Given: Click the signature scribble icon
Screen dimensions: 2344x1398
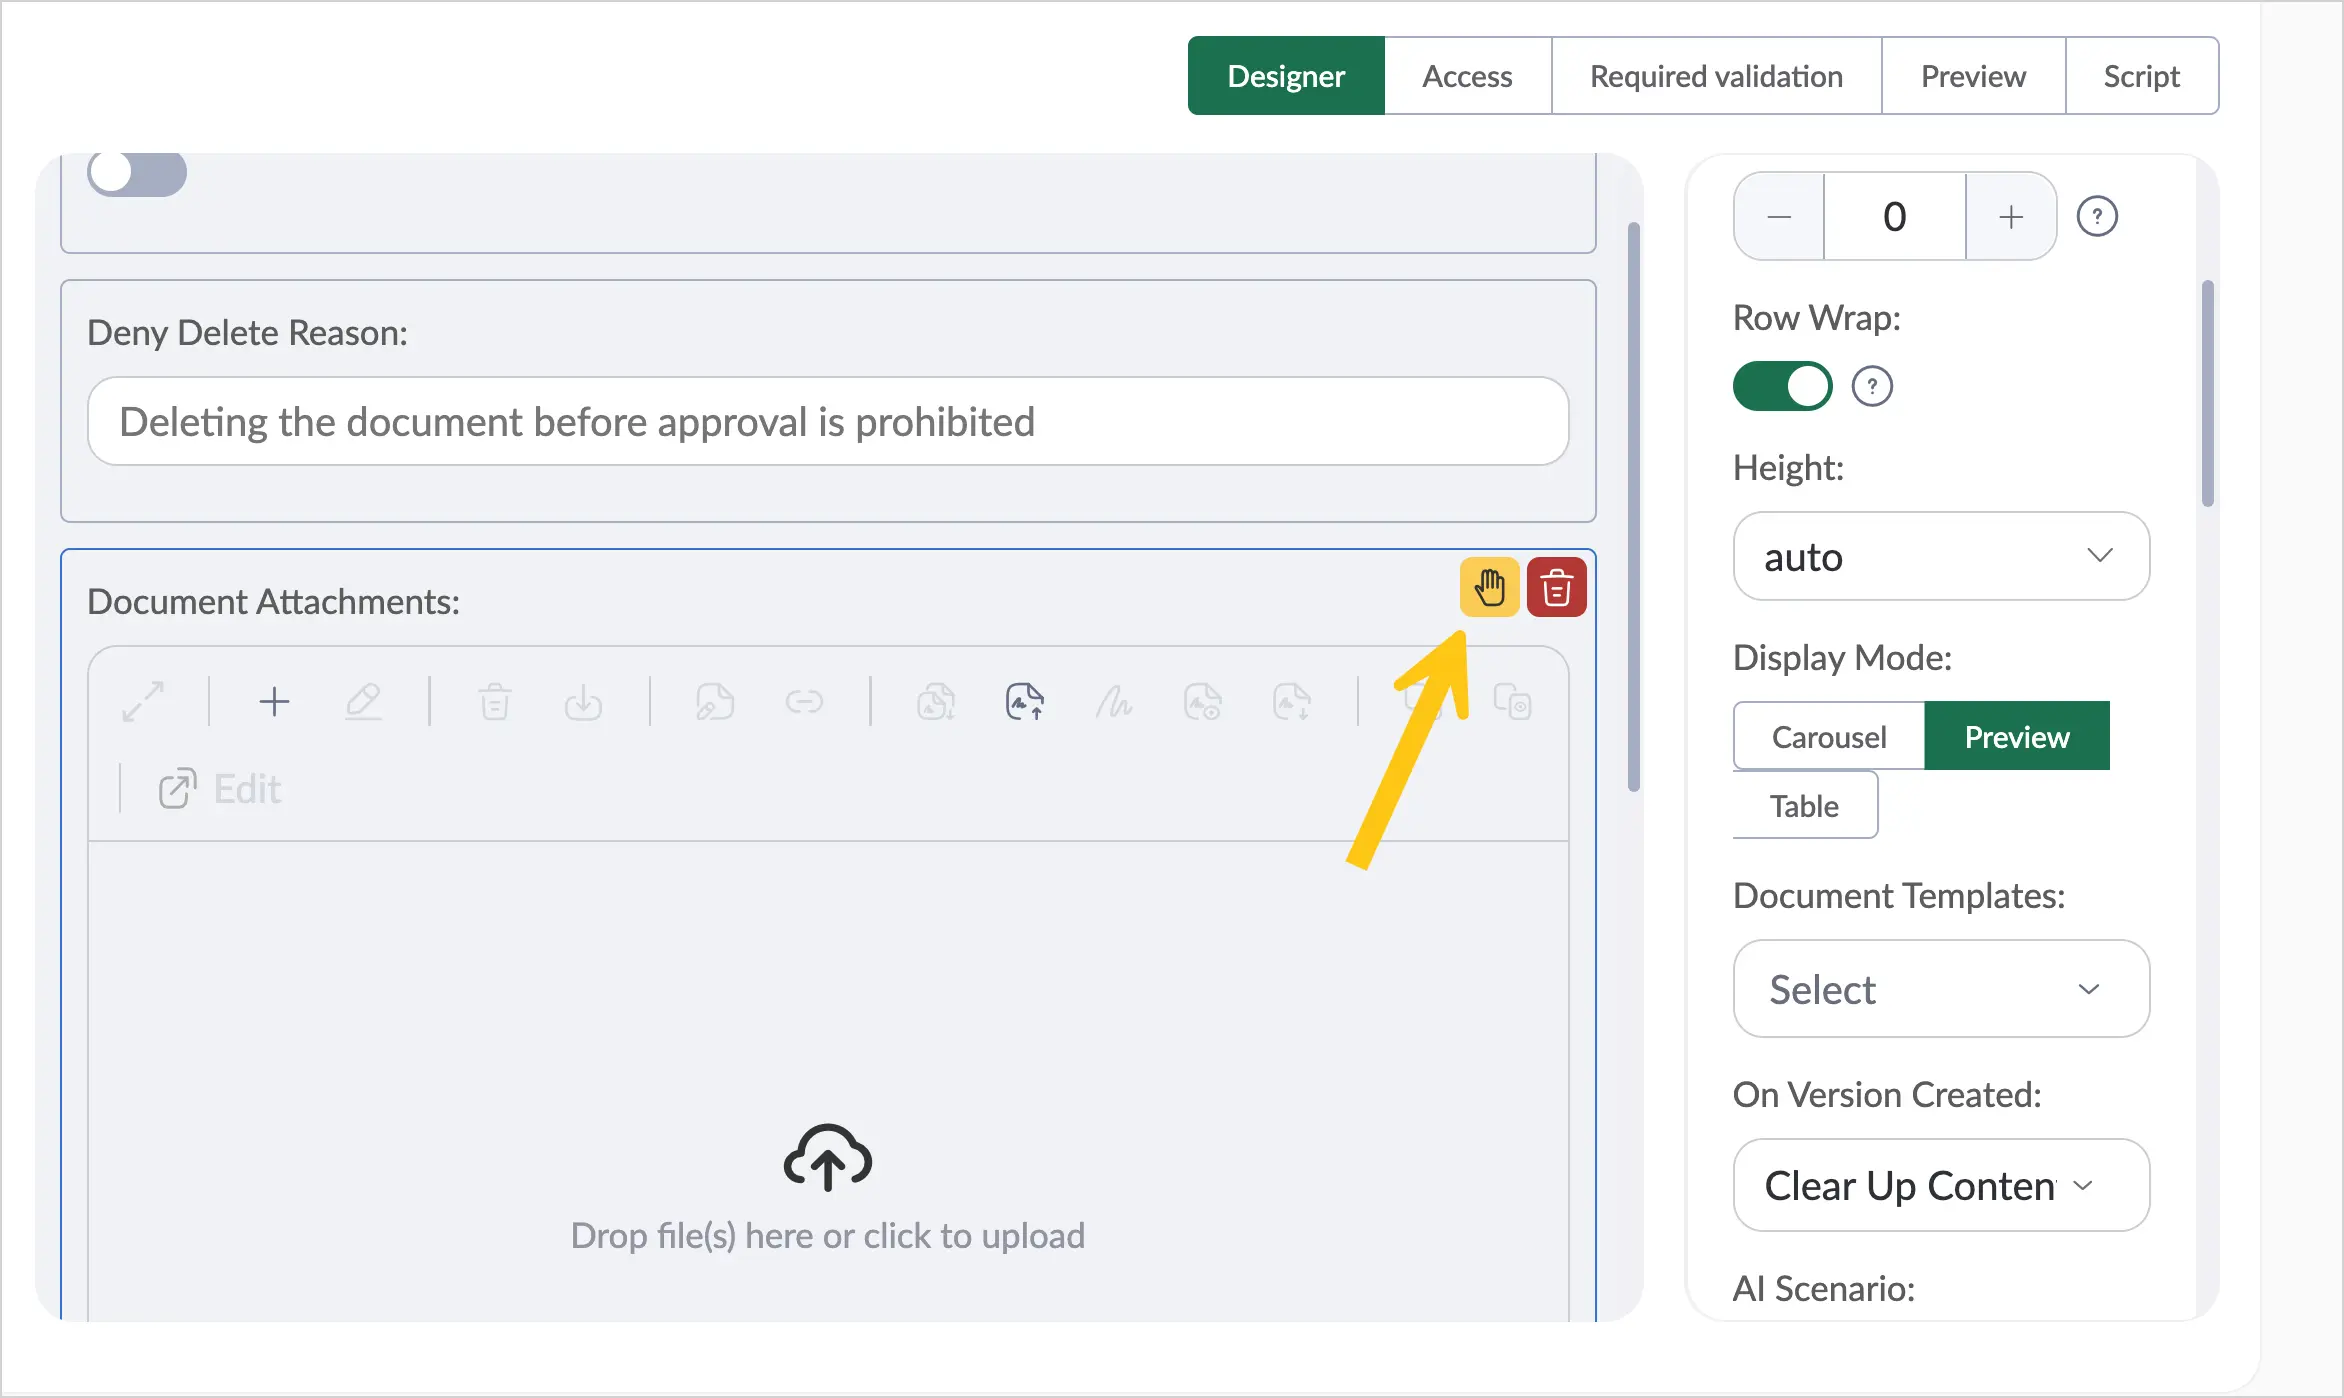Looking at the screenshot, I should (1113, 702).
